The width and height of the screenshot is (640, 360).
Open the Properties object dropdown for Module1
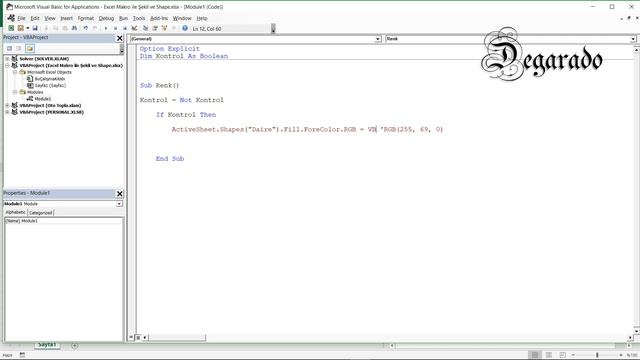coord(119,204)
